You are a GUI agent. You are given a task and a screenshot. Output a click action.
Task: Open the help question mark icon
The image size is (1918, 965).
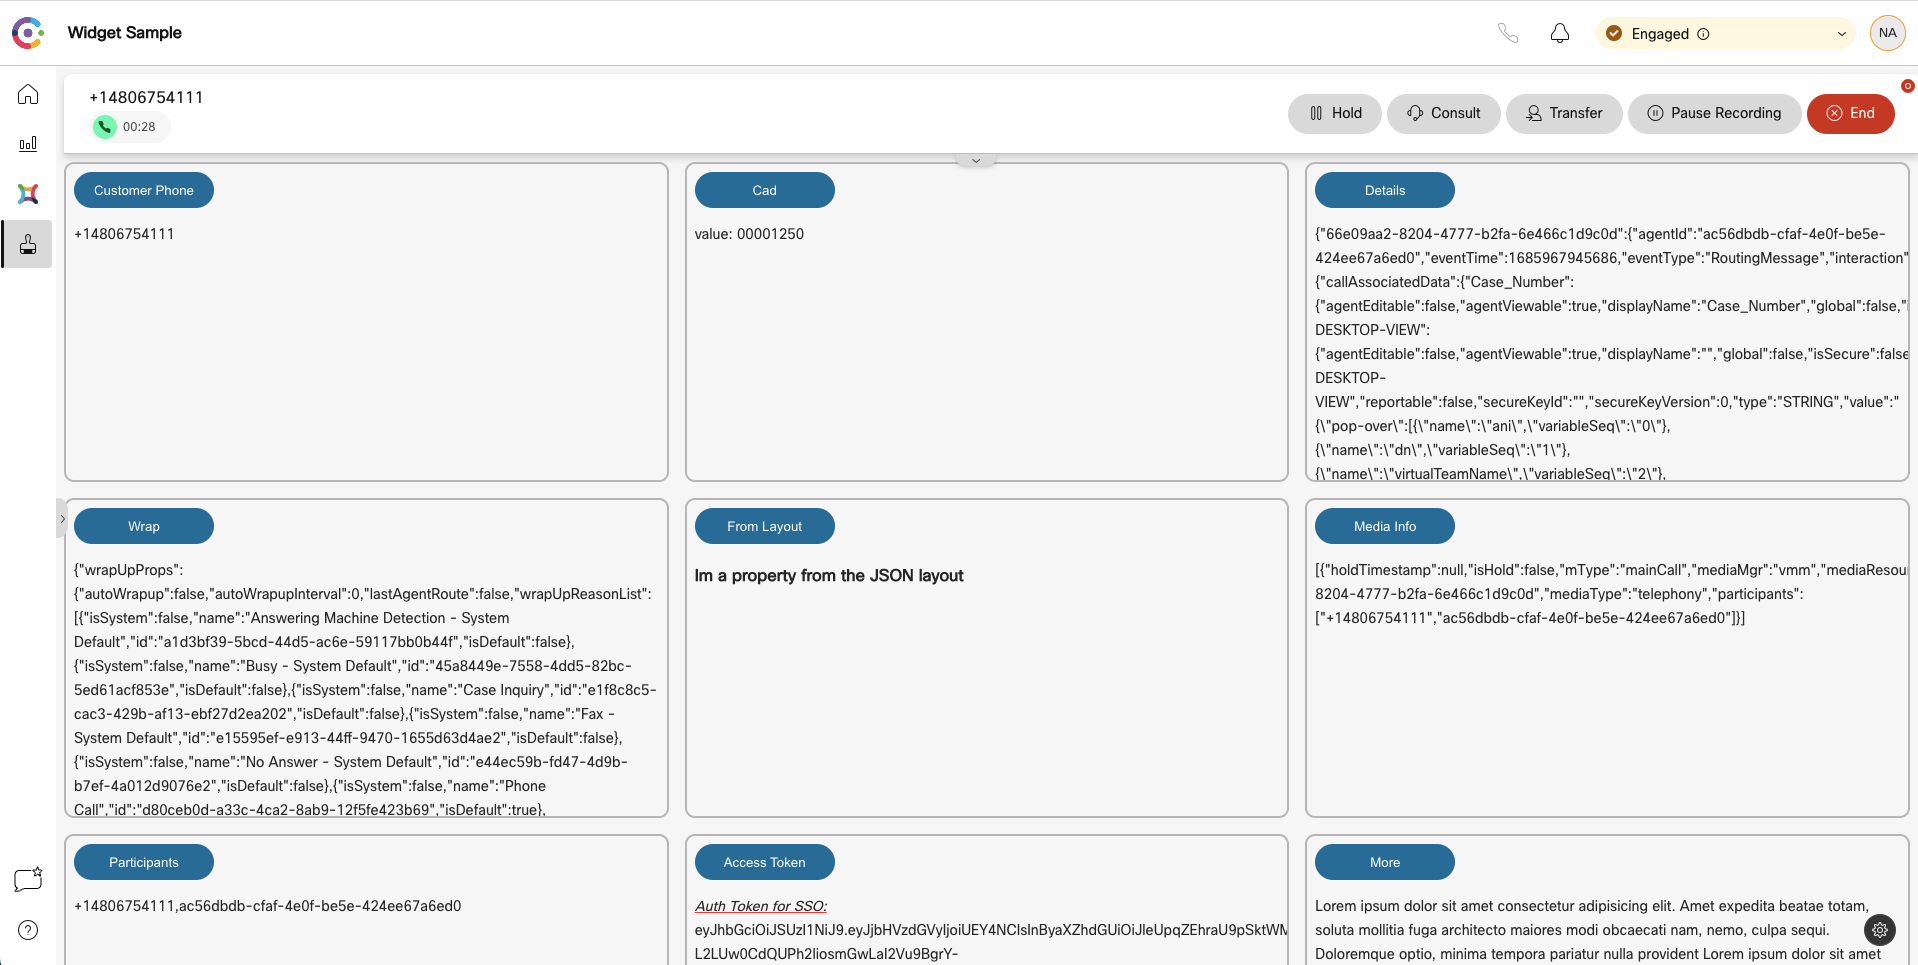click(28, 930)
